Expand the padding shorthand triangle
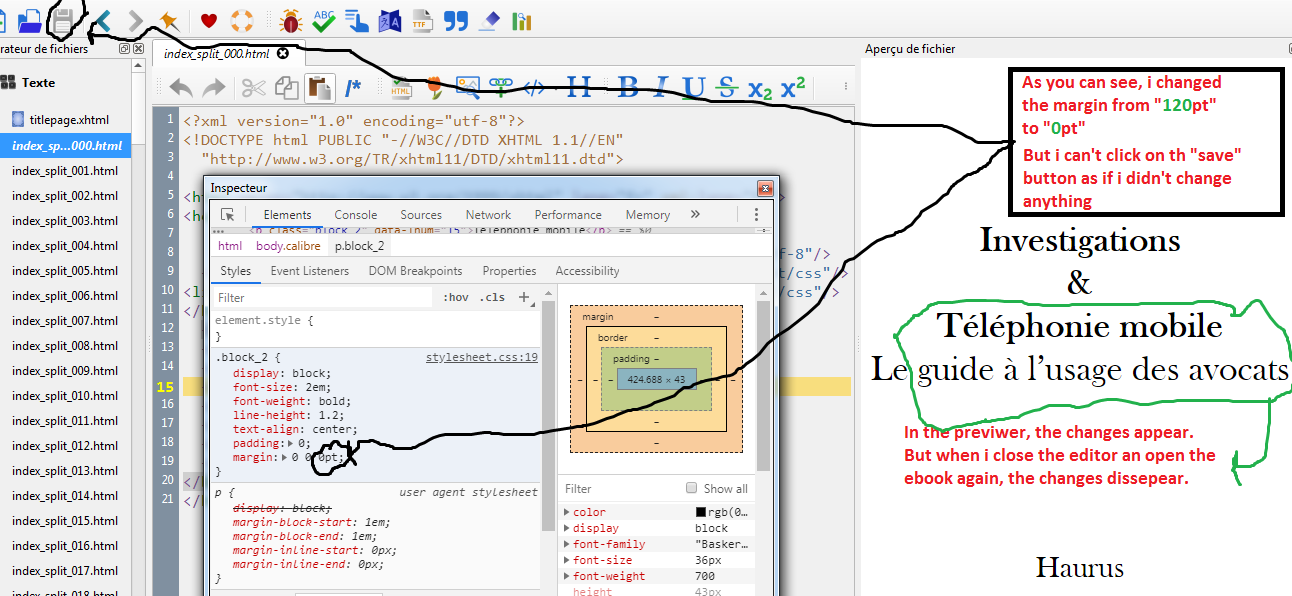 coord(291,442)
